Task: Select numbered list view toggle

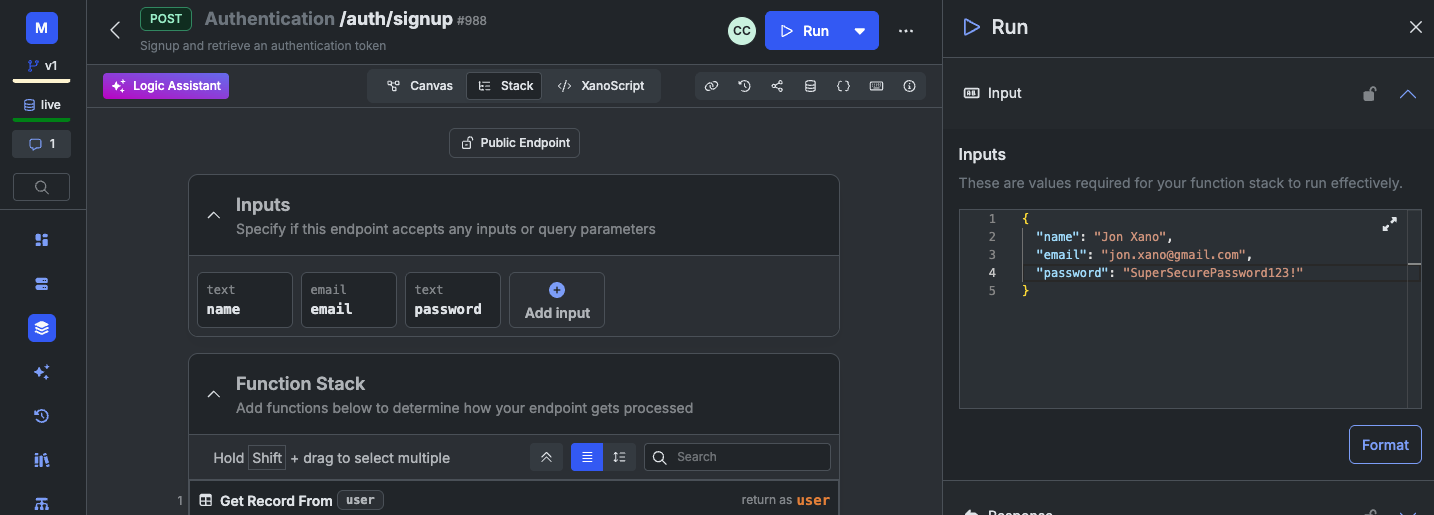Action: tap(619, 457)
